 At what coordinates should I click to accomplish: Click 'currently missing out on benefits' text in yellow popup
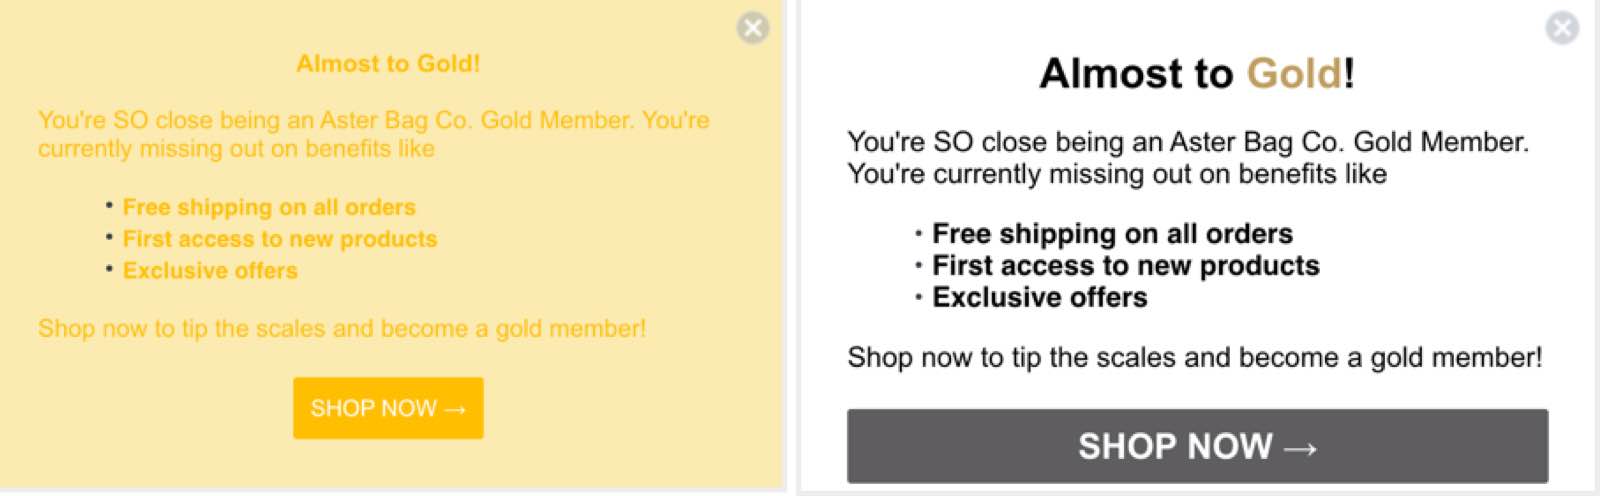pyautogui.click(x=236, y=149)
